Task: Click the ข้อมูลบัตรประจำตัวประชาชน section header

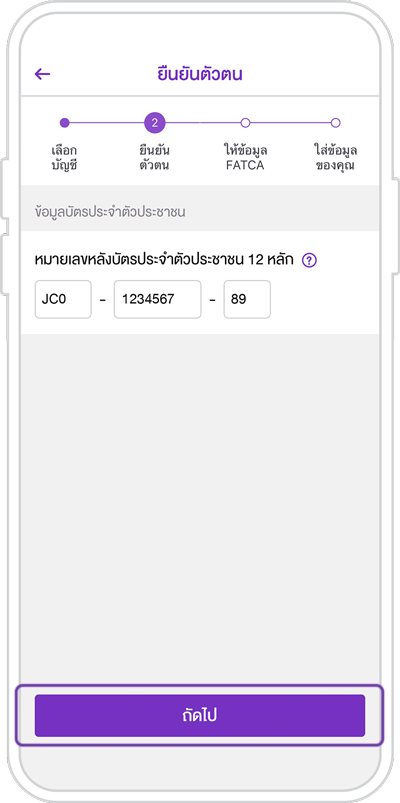Action: pos(110,212)
